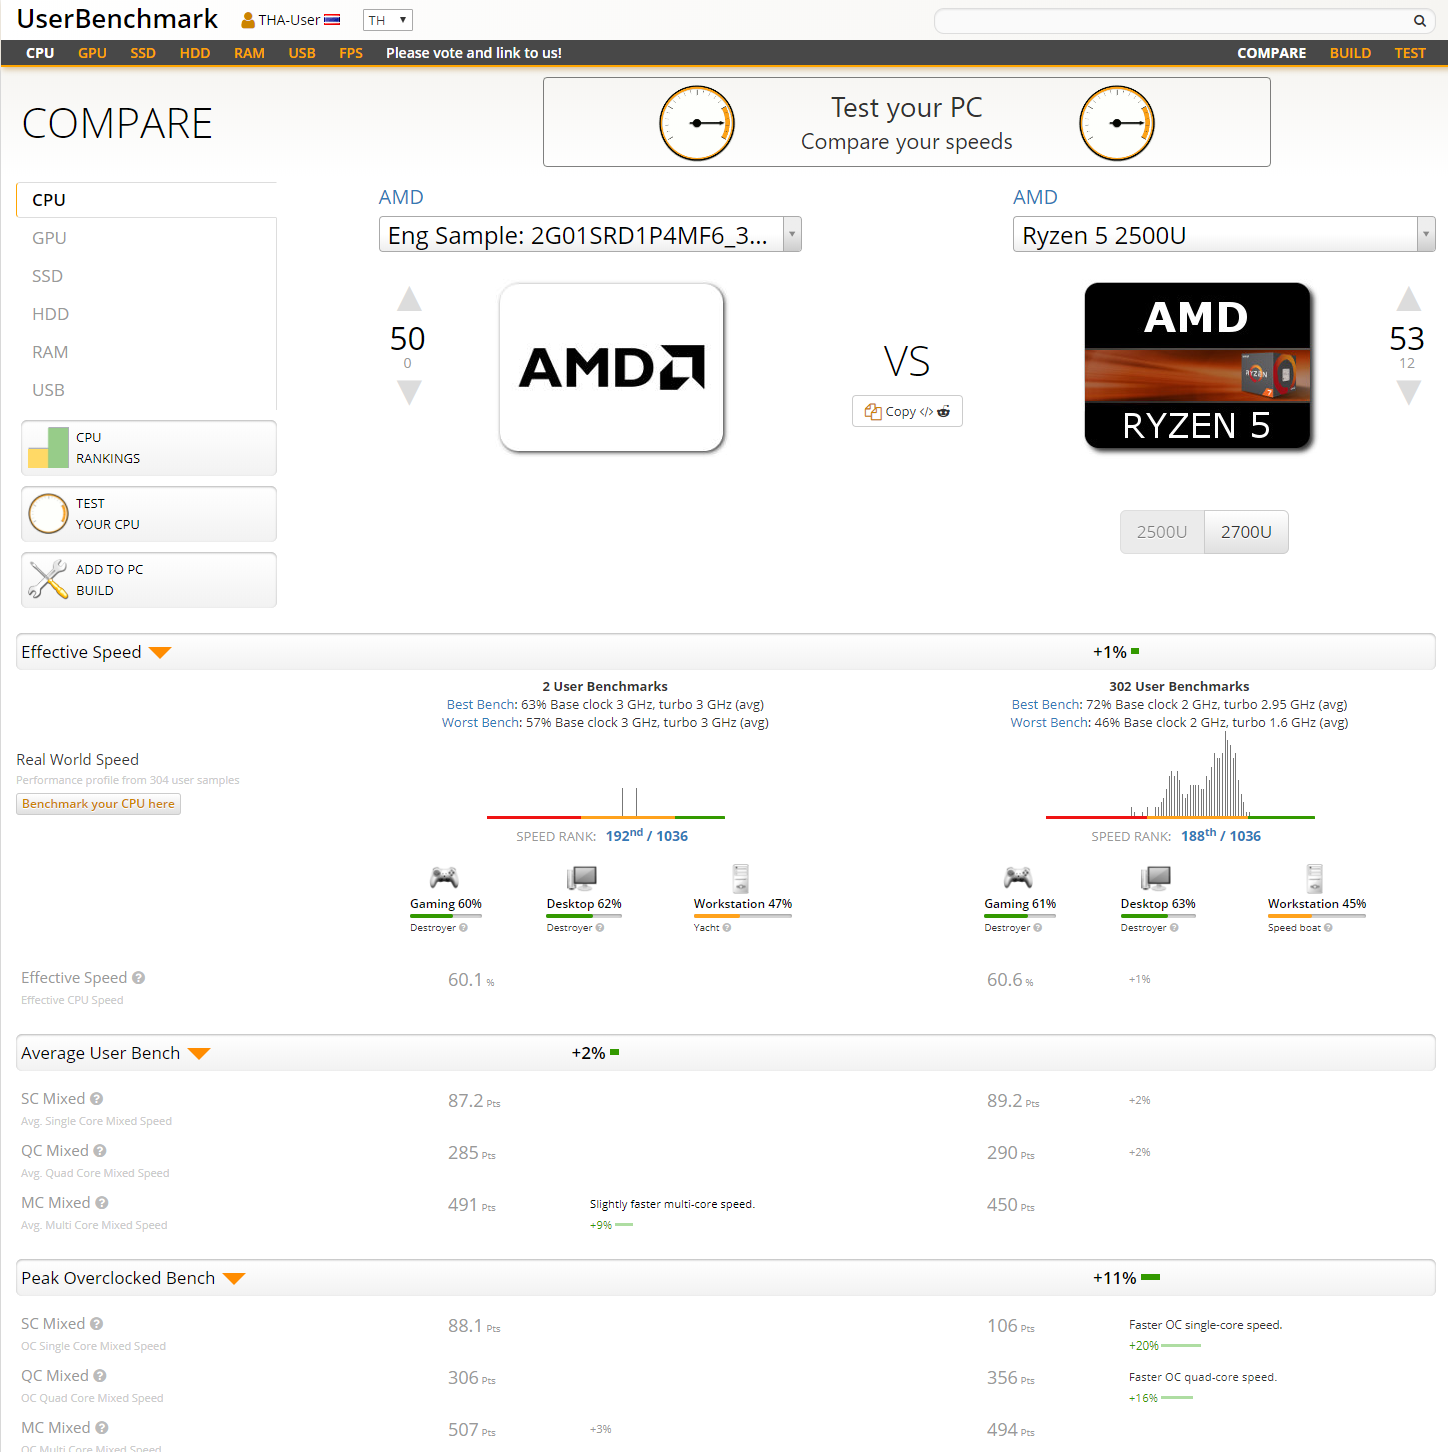Click the right speedometer in Test your PC banner

[x=1117, y=123]
